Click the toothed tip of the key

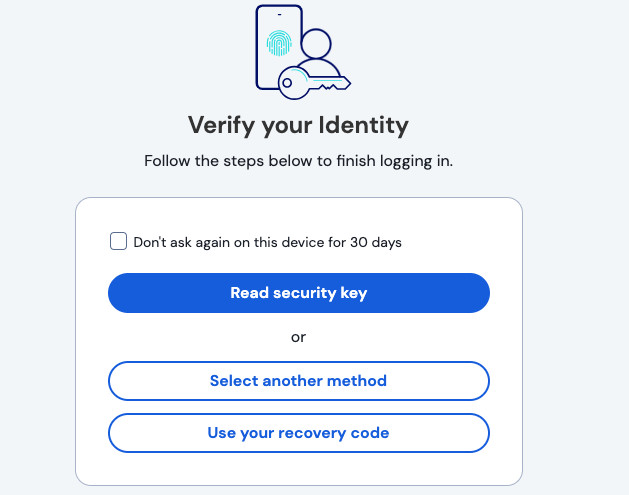point(341,82)
